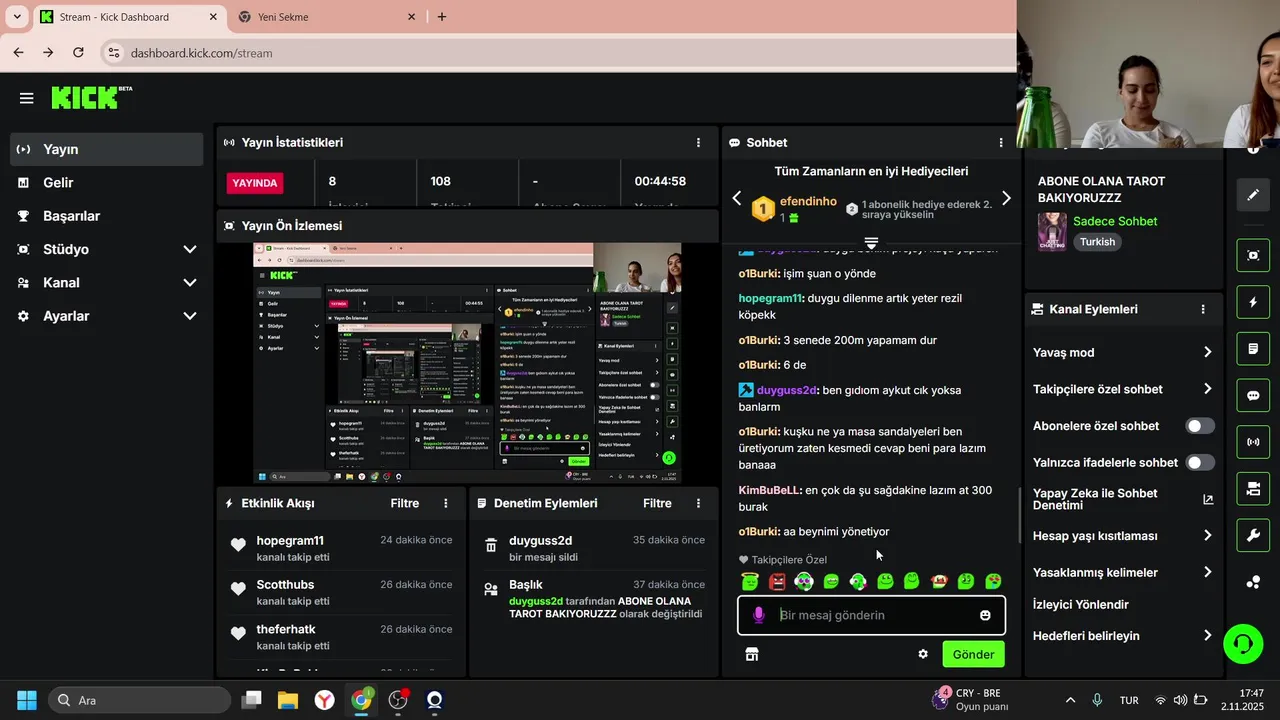
Task: Open the lightning bolt activity widget icon
Action: tap(1253, 302)
